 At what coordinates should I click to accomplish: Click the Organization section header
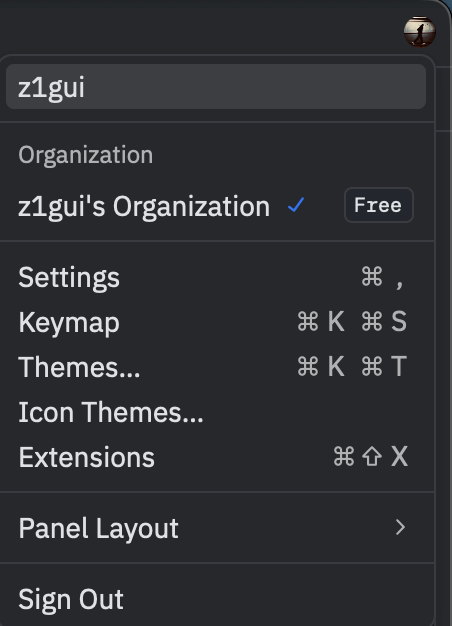(85, 155)
